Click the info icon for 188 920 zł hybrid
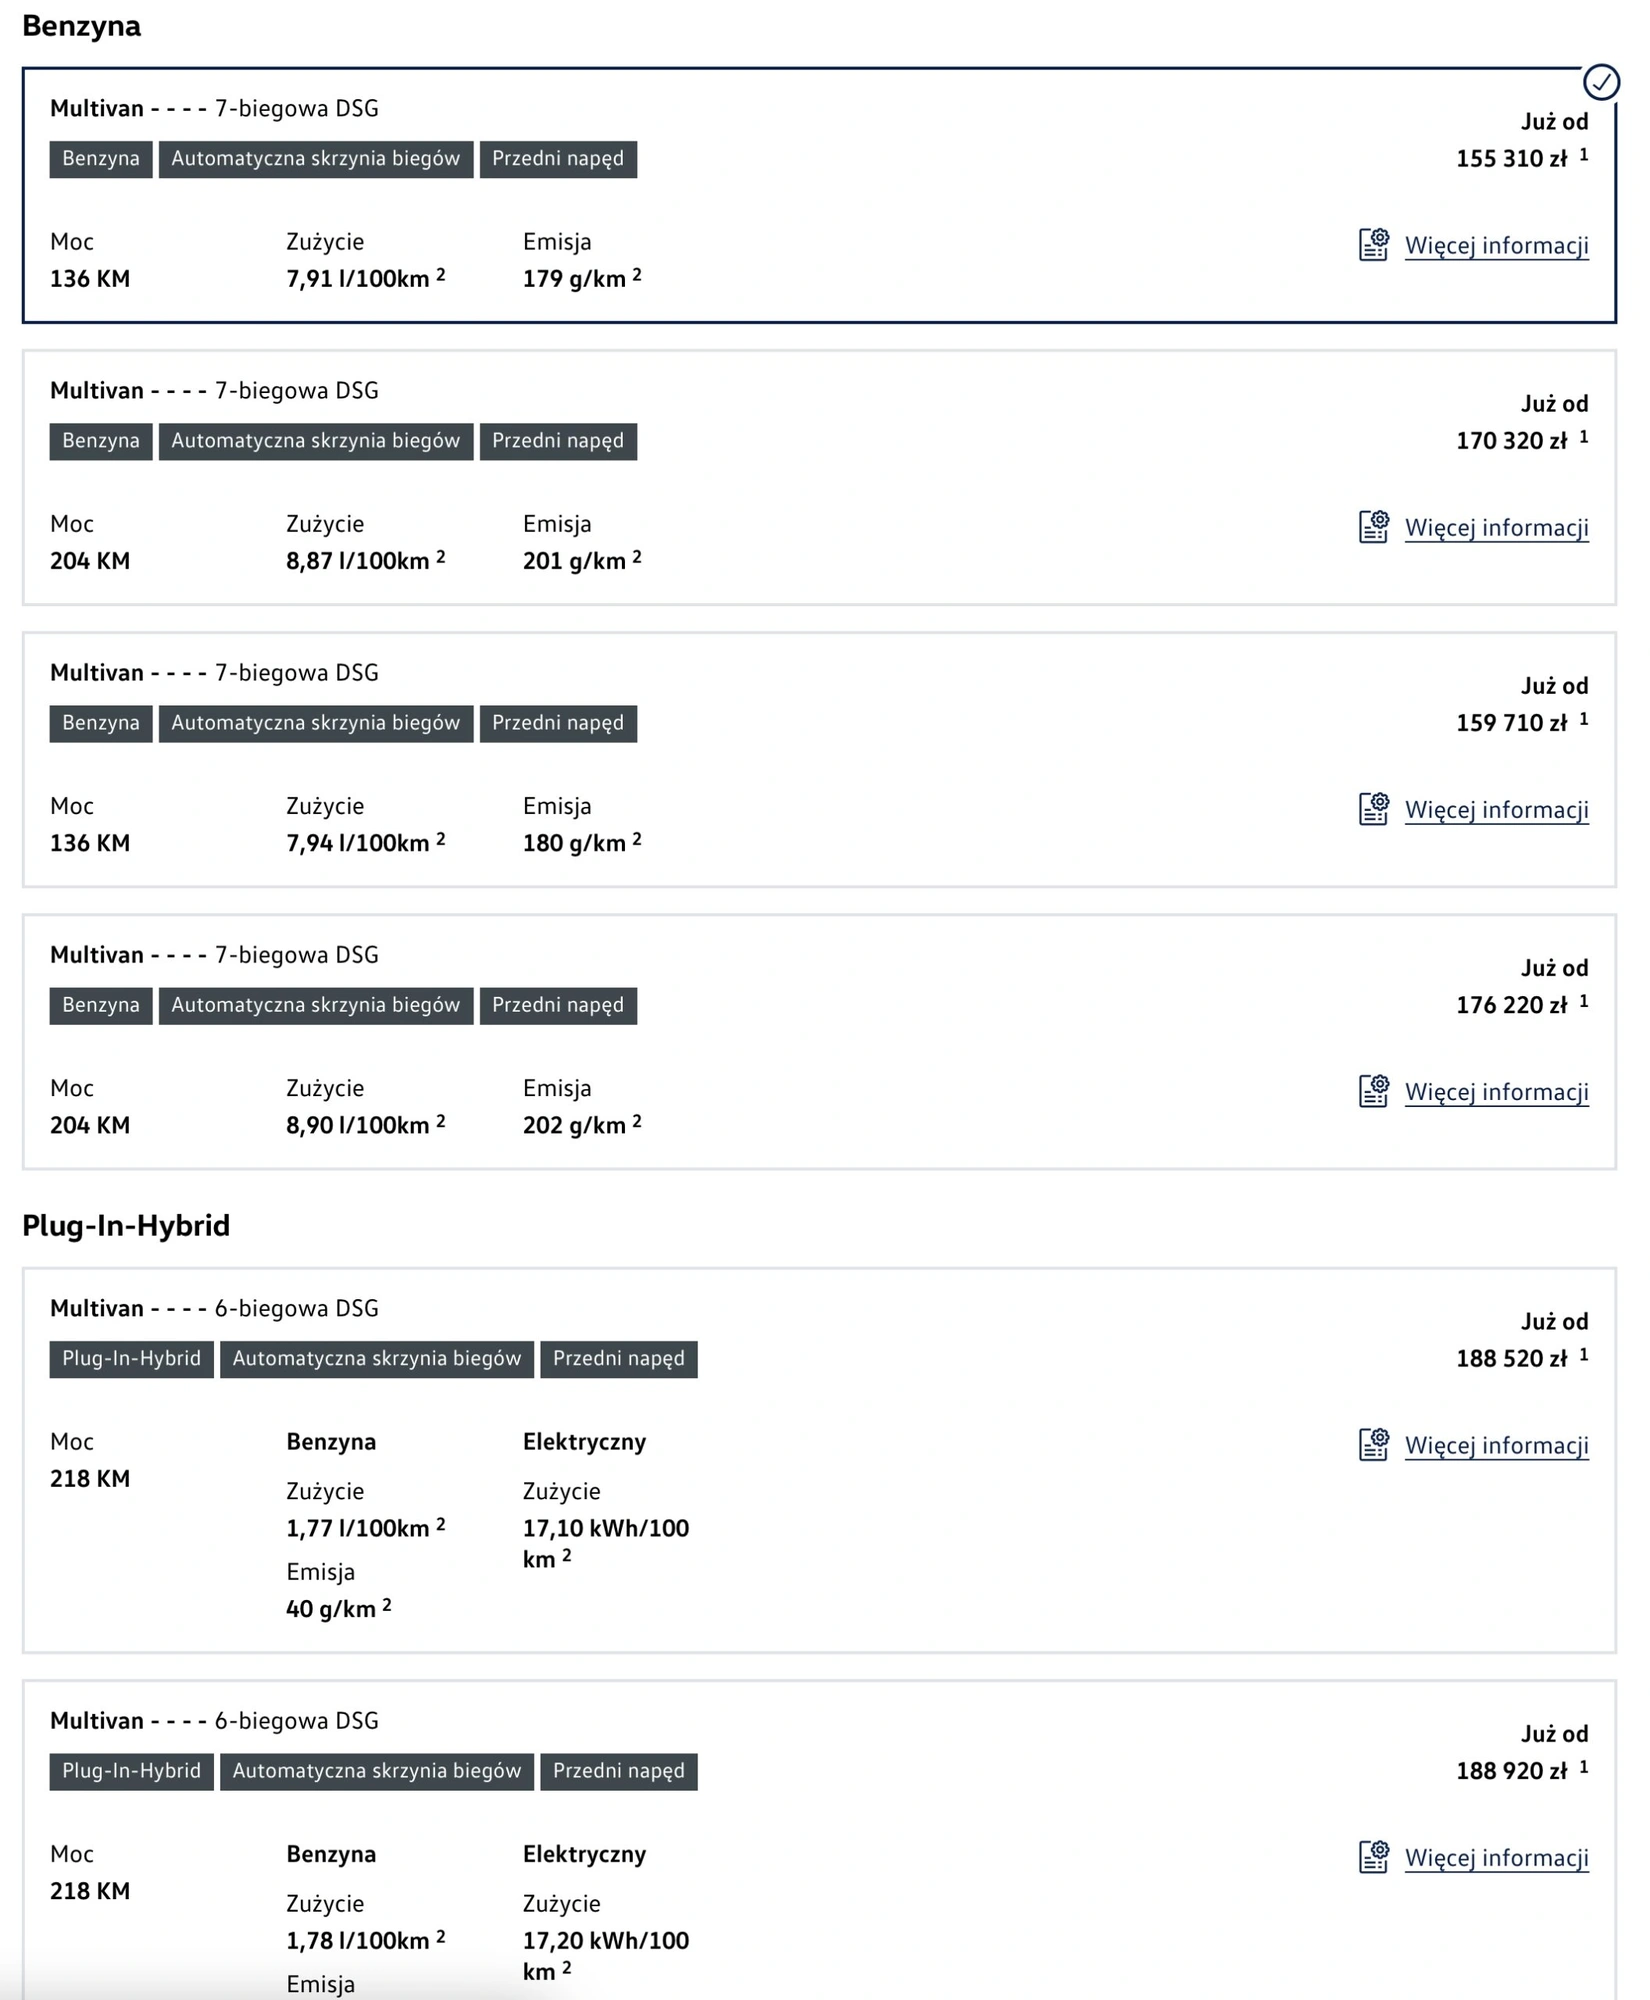Viewport: 1650px width, 2000px height. pos(1374,1856)
